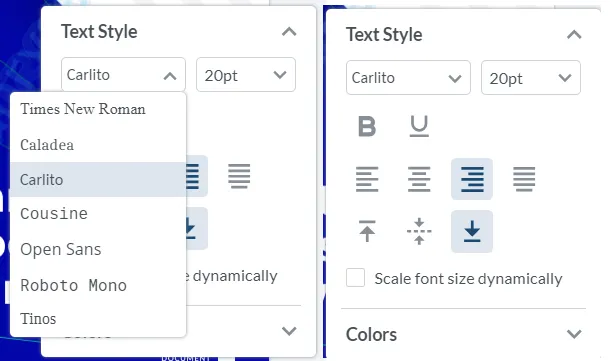Select right text alignment in right panel
Viewport: 612px width, 361px height.
(x=472, y=179)
